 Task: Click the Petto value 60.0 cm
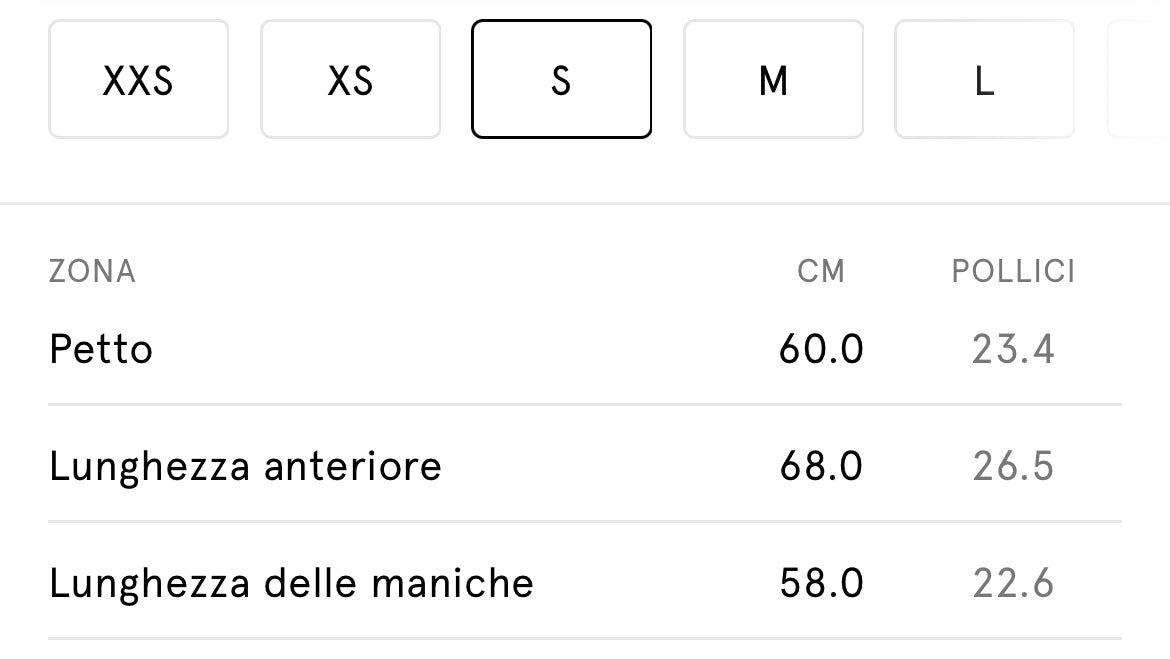click(x=821, y=350)
